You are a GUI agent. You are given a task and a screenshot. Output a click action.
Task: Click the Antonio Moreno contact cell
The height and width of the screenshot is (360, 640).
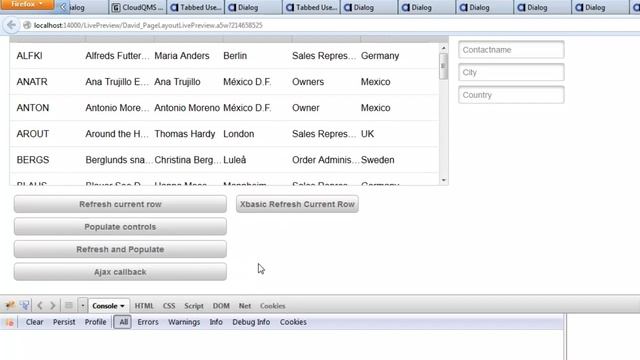pyautogui.click(x=187, y=108)
